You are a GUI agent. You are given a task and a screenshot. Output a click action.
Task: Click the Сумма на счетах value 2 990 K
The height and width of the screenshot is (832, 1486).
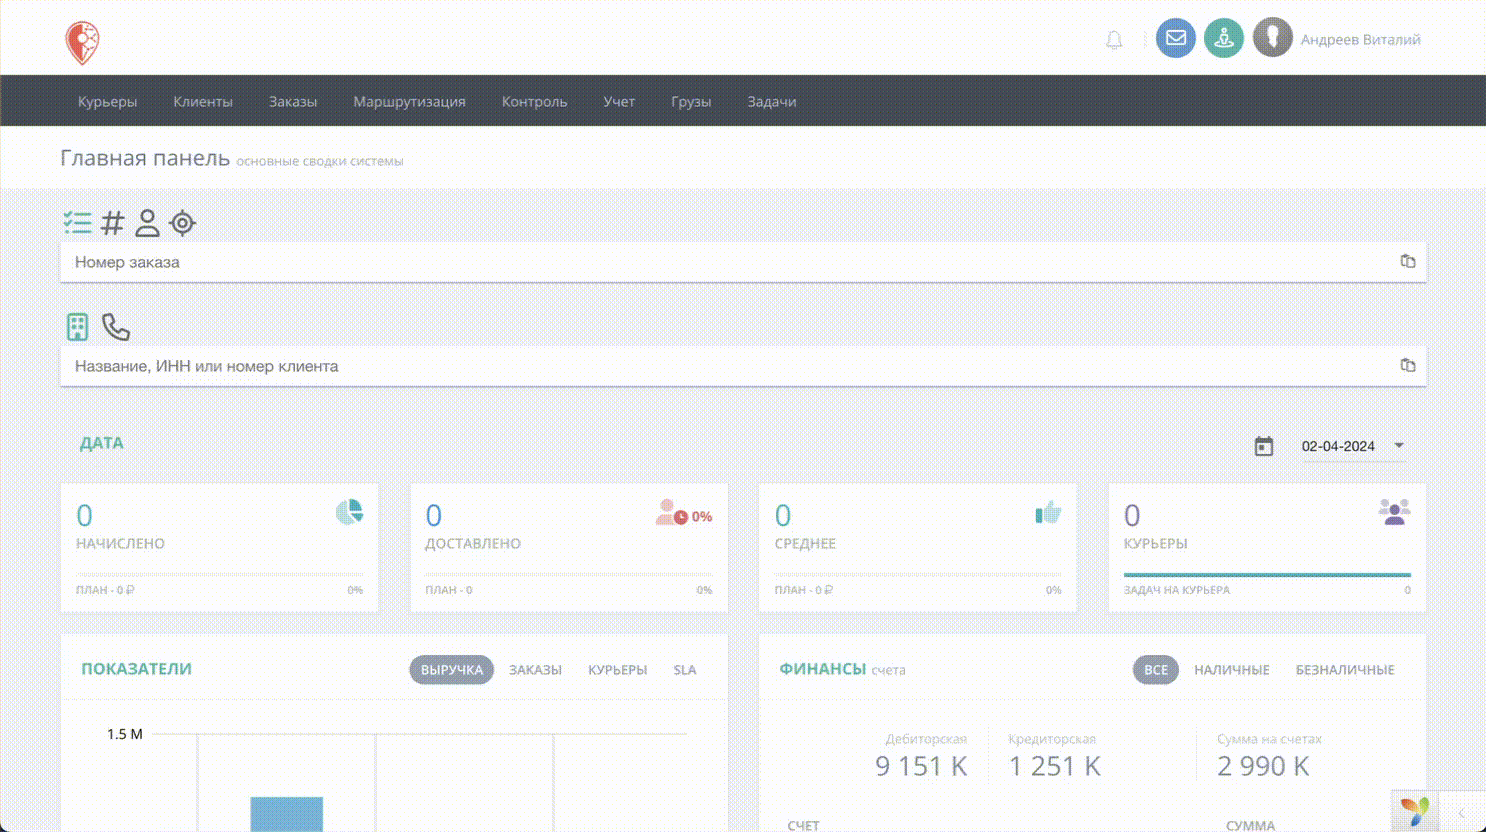click(1263, 766)
